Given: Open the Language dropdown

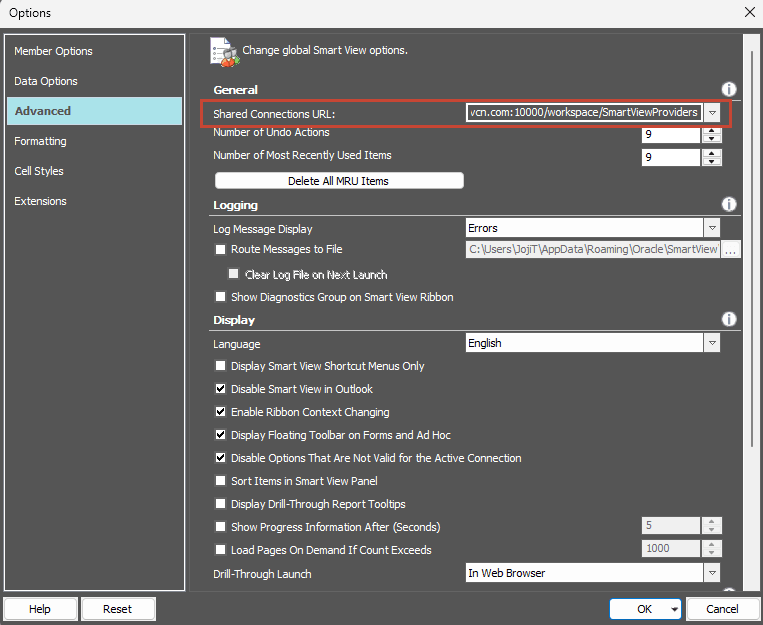Looking at the screenshot, I should [712, 343].
